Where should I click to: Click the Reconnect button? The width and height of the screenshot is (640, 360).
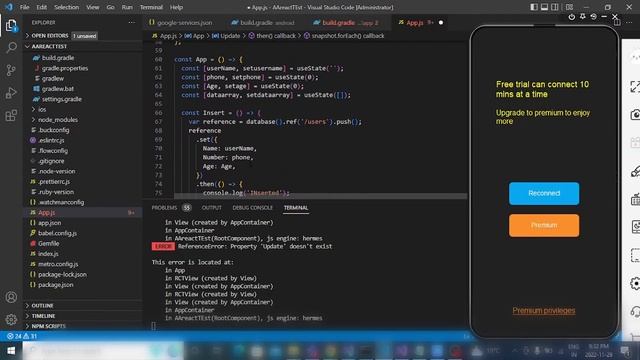(544, 193)
